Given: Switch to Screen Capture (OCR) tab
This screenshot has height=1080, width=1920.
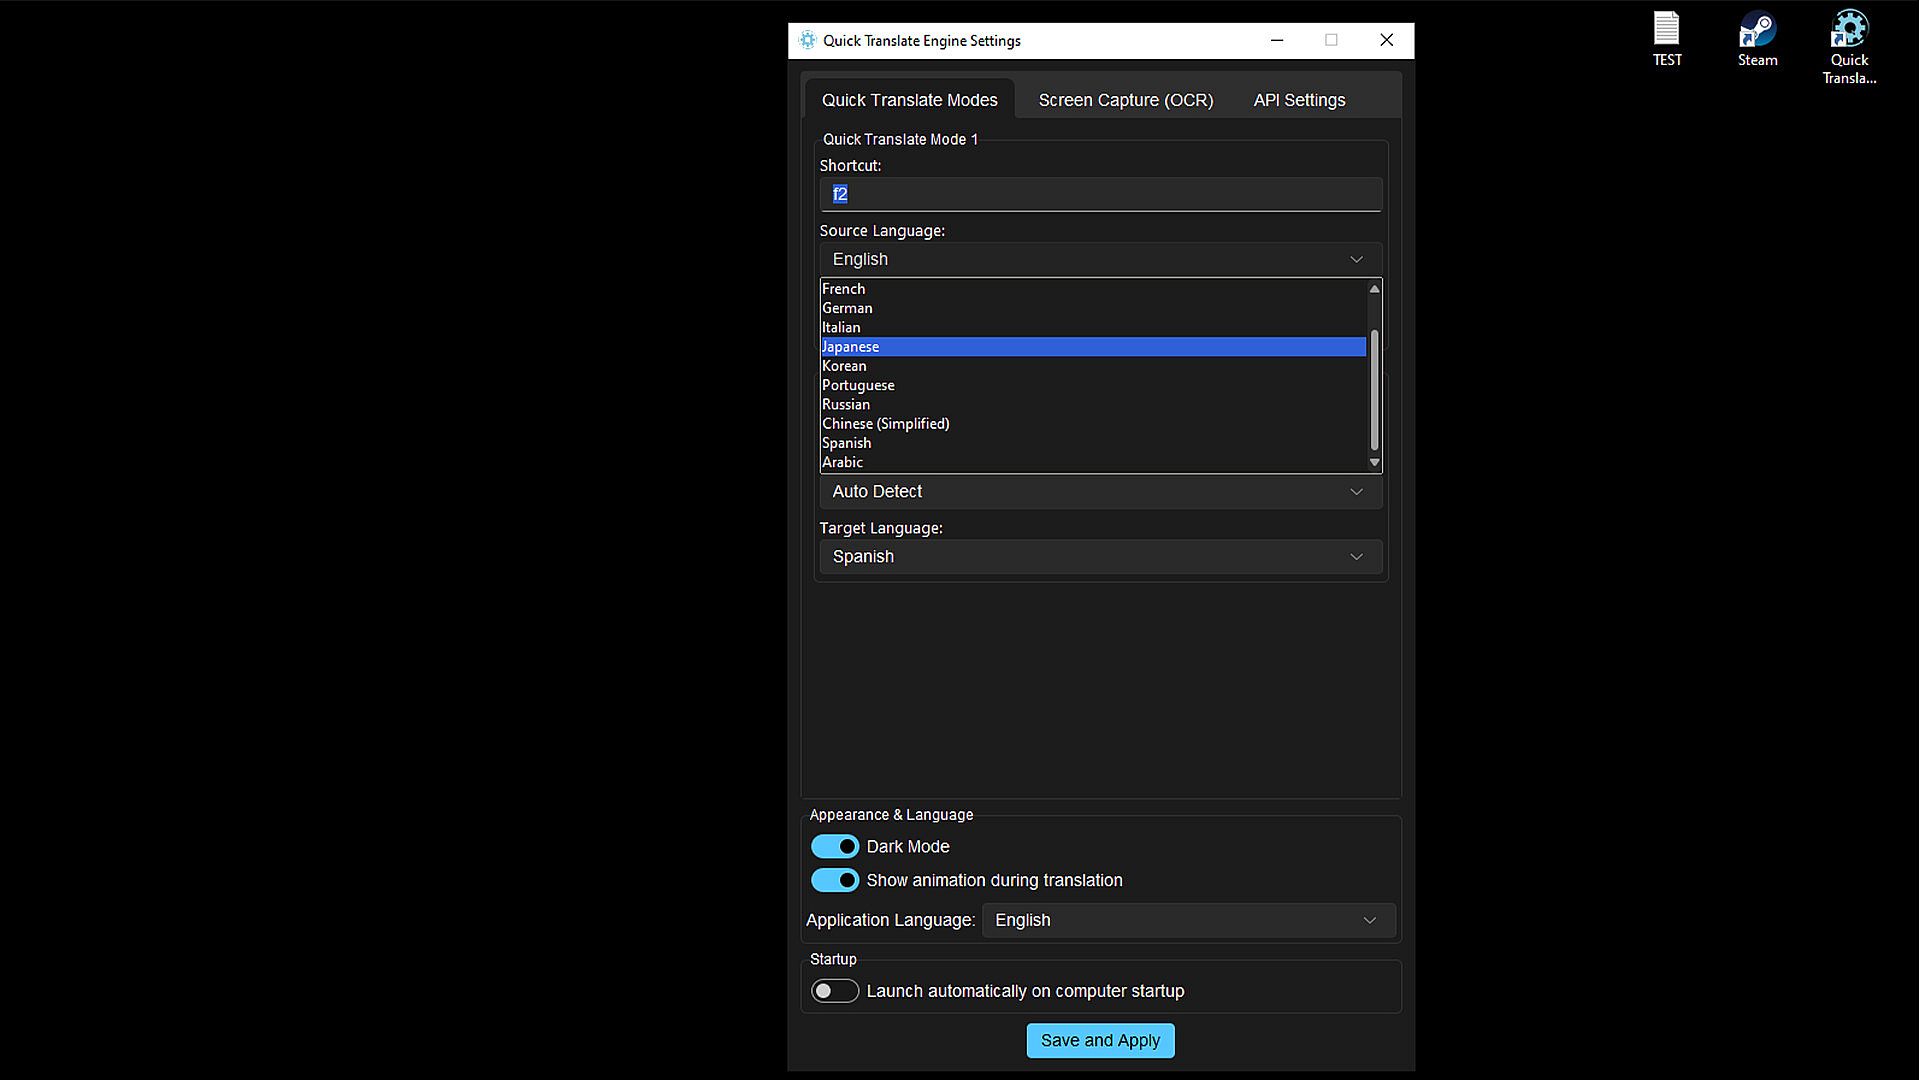Looking at the screenshot, I should tap(1125, 100).
